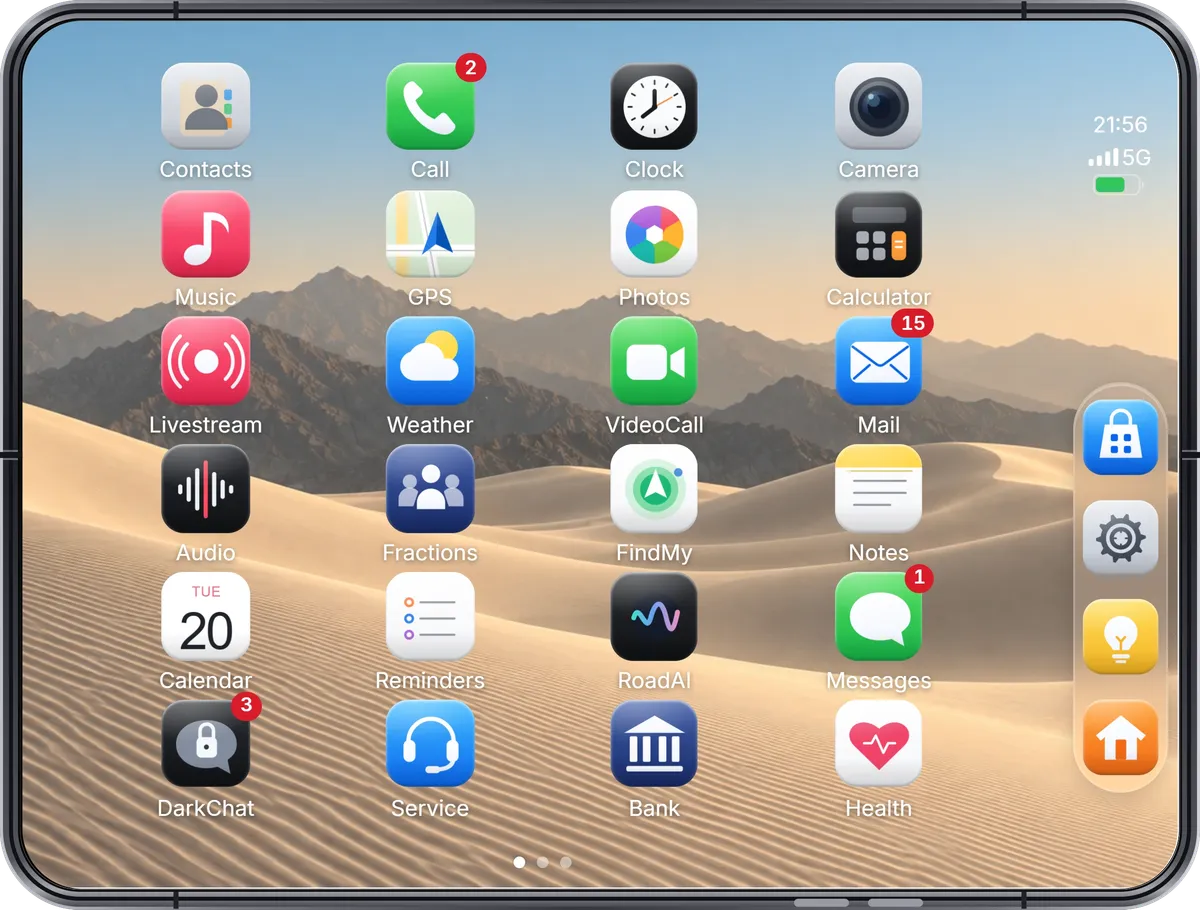Start the VideoCall app
This screenshot has width=1200, height=910.
[x=654, y=362]
